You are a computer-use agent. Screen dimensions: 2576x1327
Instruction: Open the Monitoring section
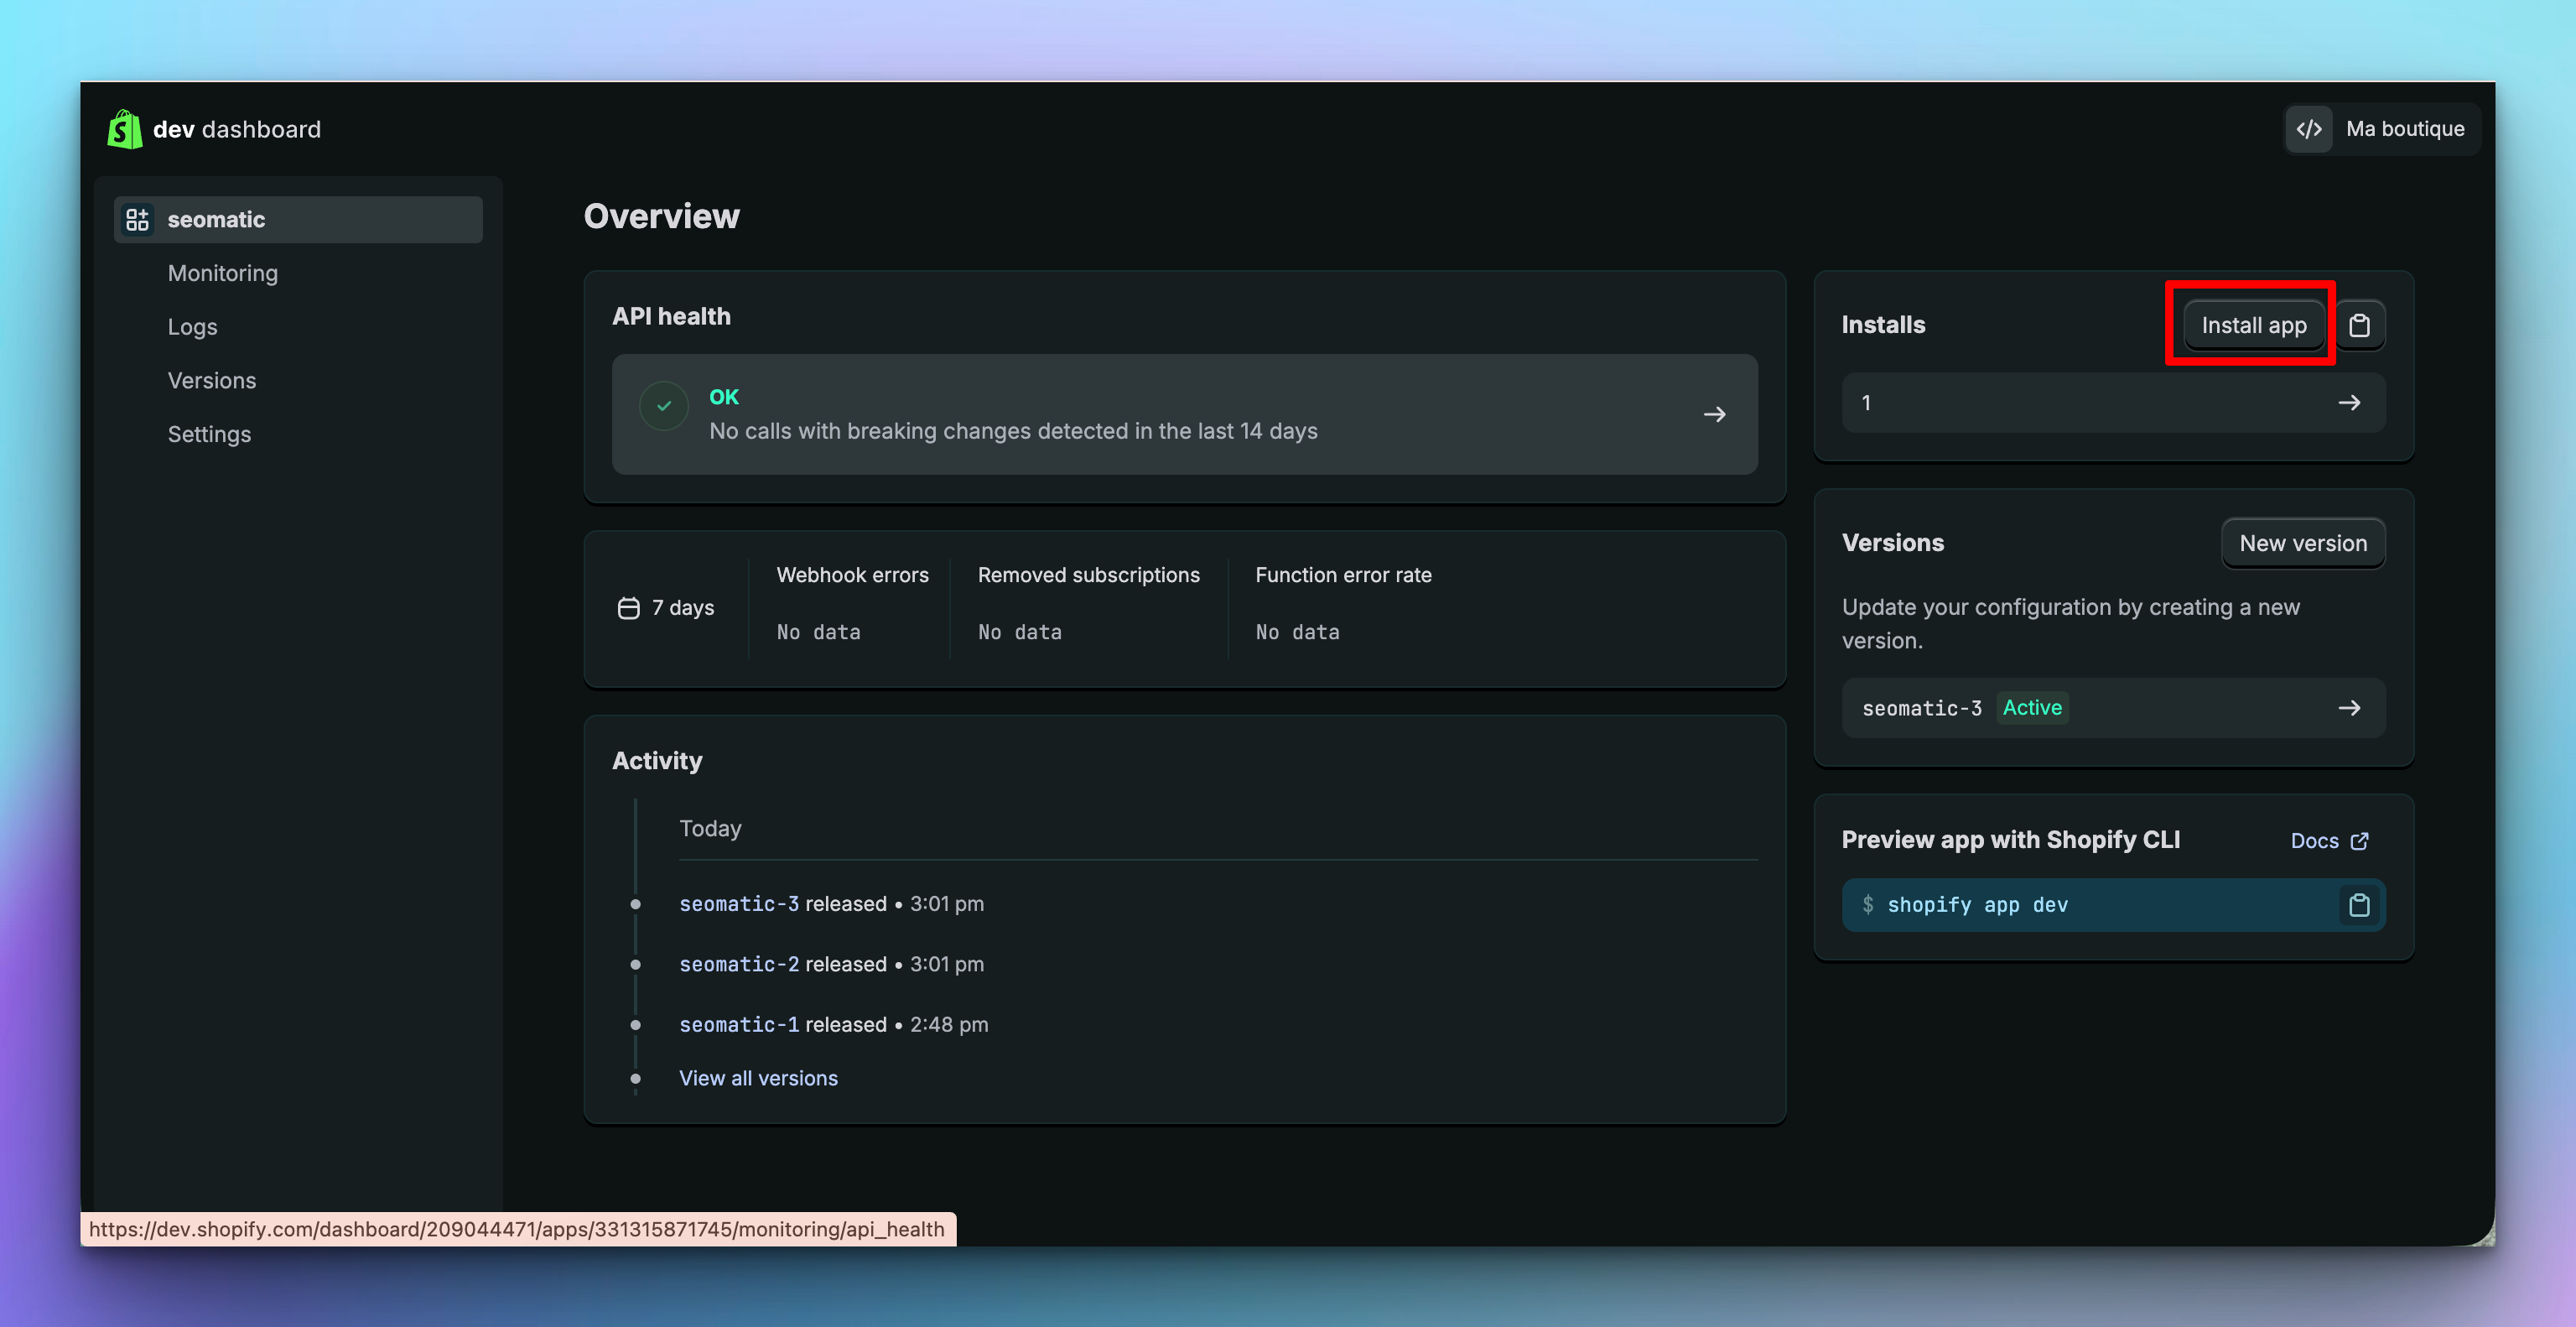click(223, 273)
